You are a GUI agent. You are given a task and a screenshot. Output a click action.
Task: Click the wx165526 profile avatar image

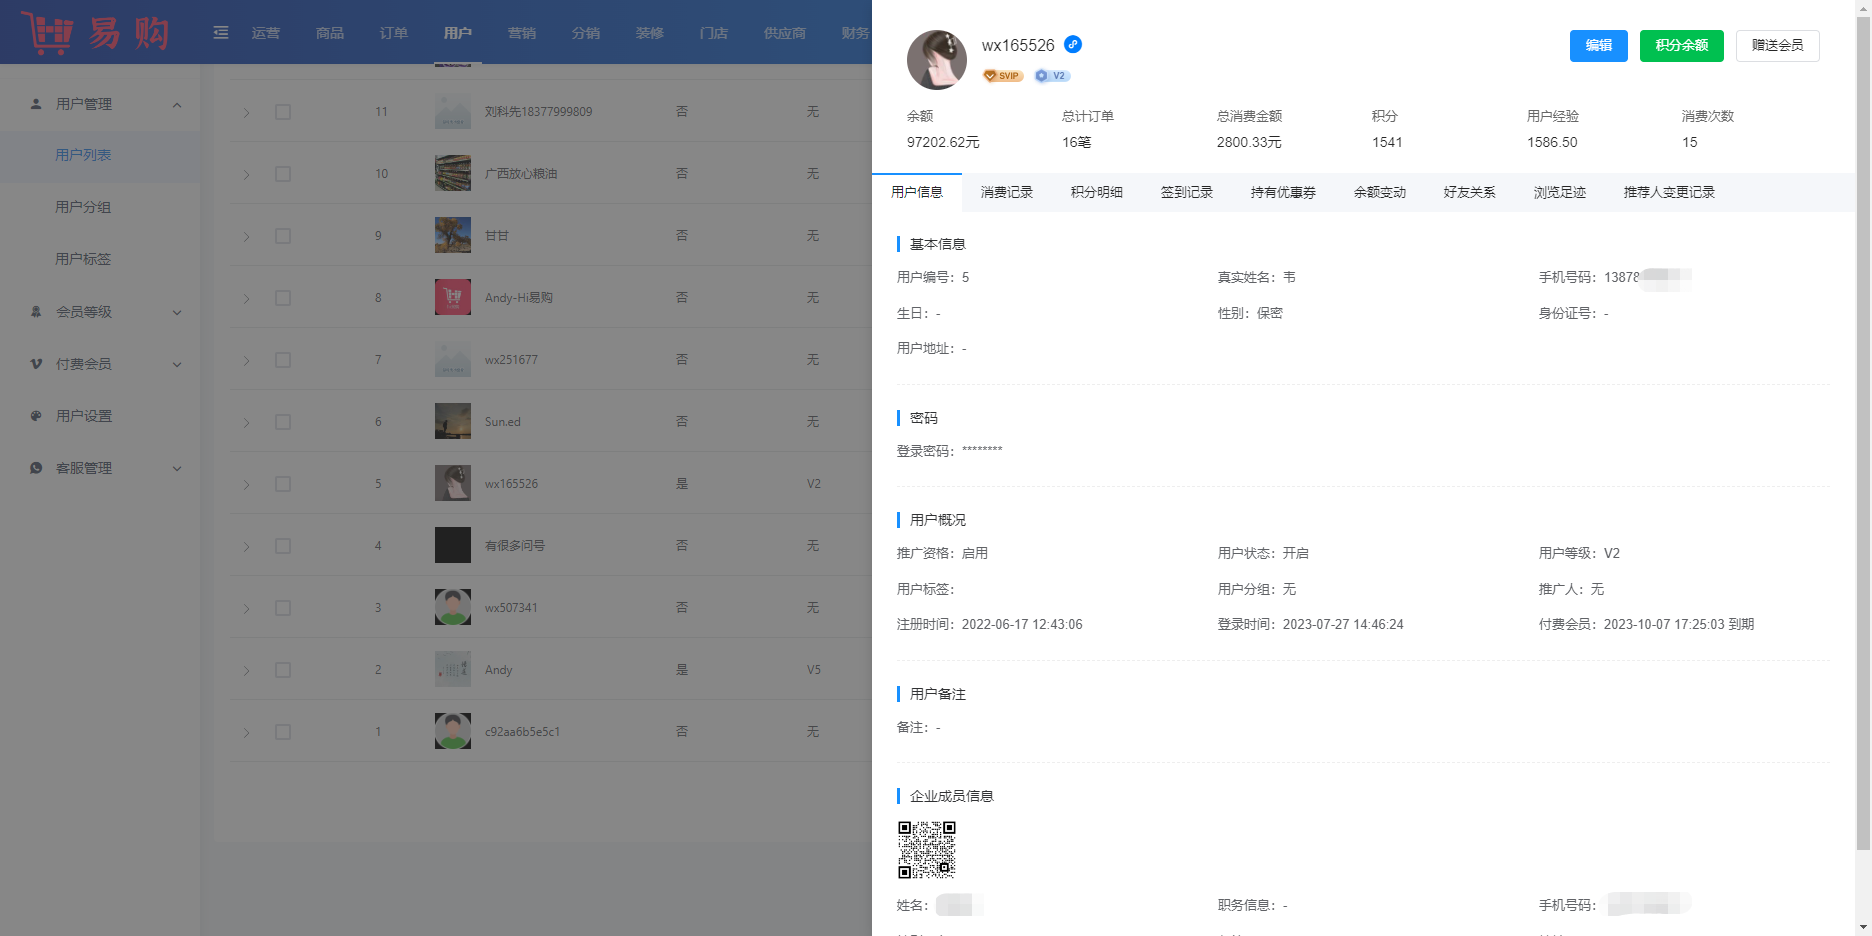(x=936, y=60)
